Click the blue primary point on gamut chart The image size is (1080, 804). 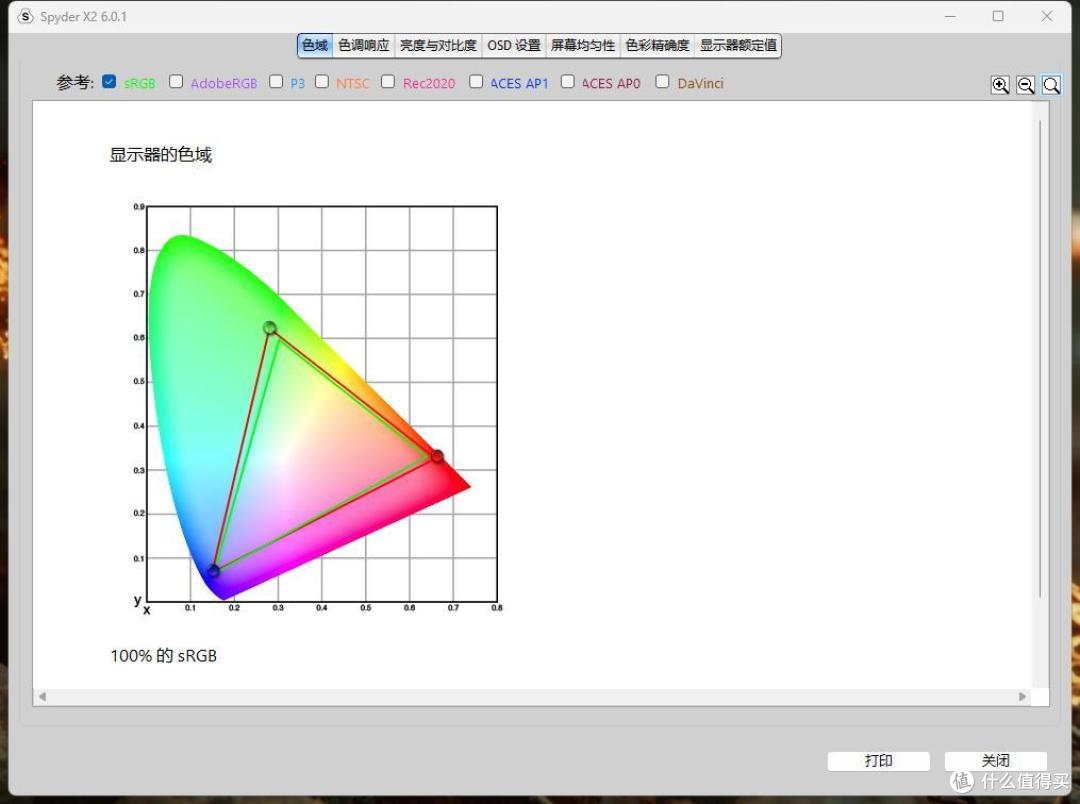pyautogui.click(x=214, y=570)
